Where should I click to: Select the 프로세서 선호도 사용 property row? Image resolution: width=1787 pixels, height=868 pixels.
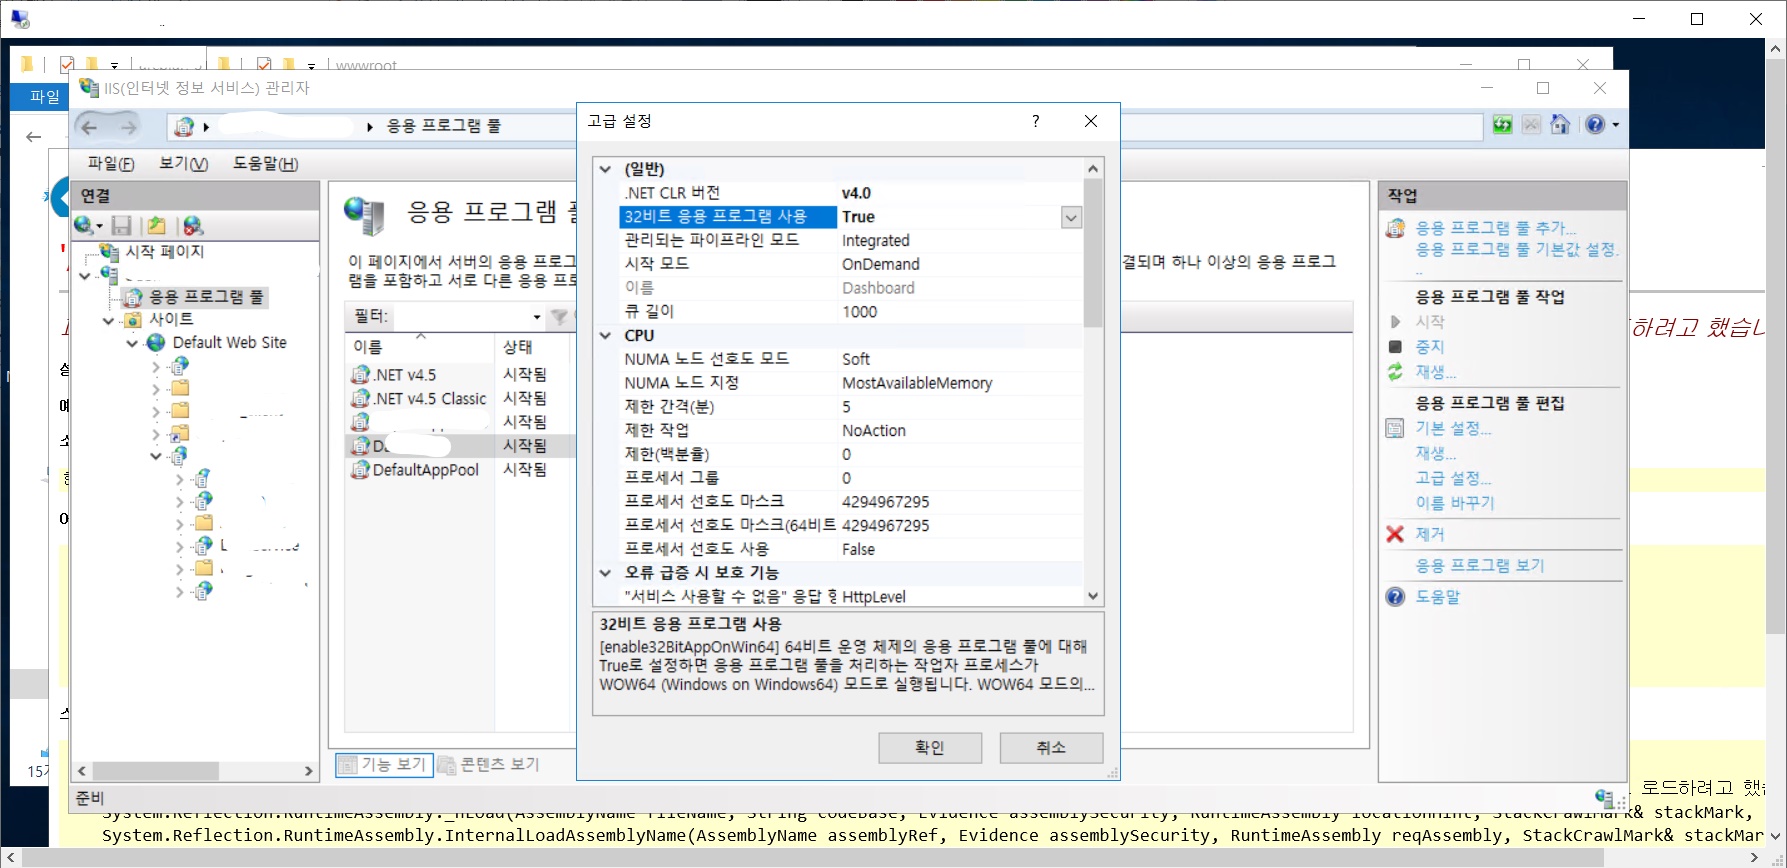[x=851, y=549]
